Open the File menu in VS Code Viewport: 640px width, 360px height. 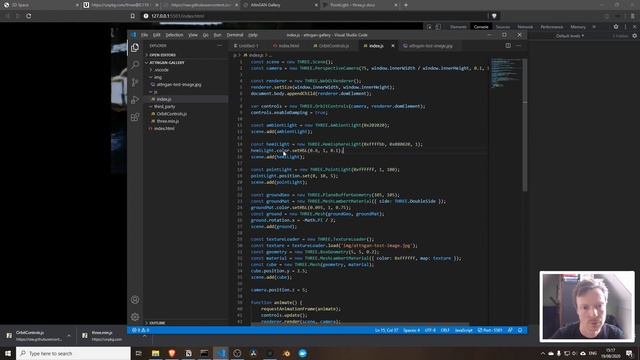pyautogui.click(x=144, y=35)
